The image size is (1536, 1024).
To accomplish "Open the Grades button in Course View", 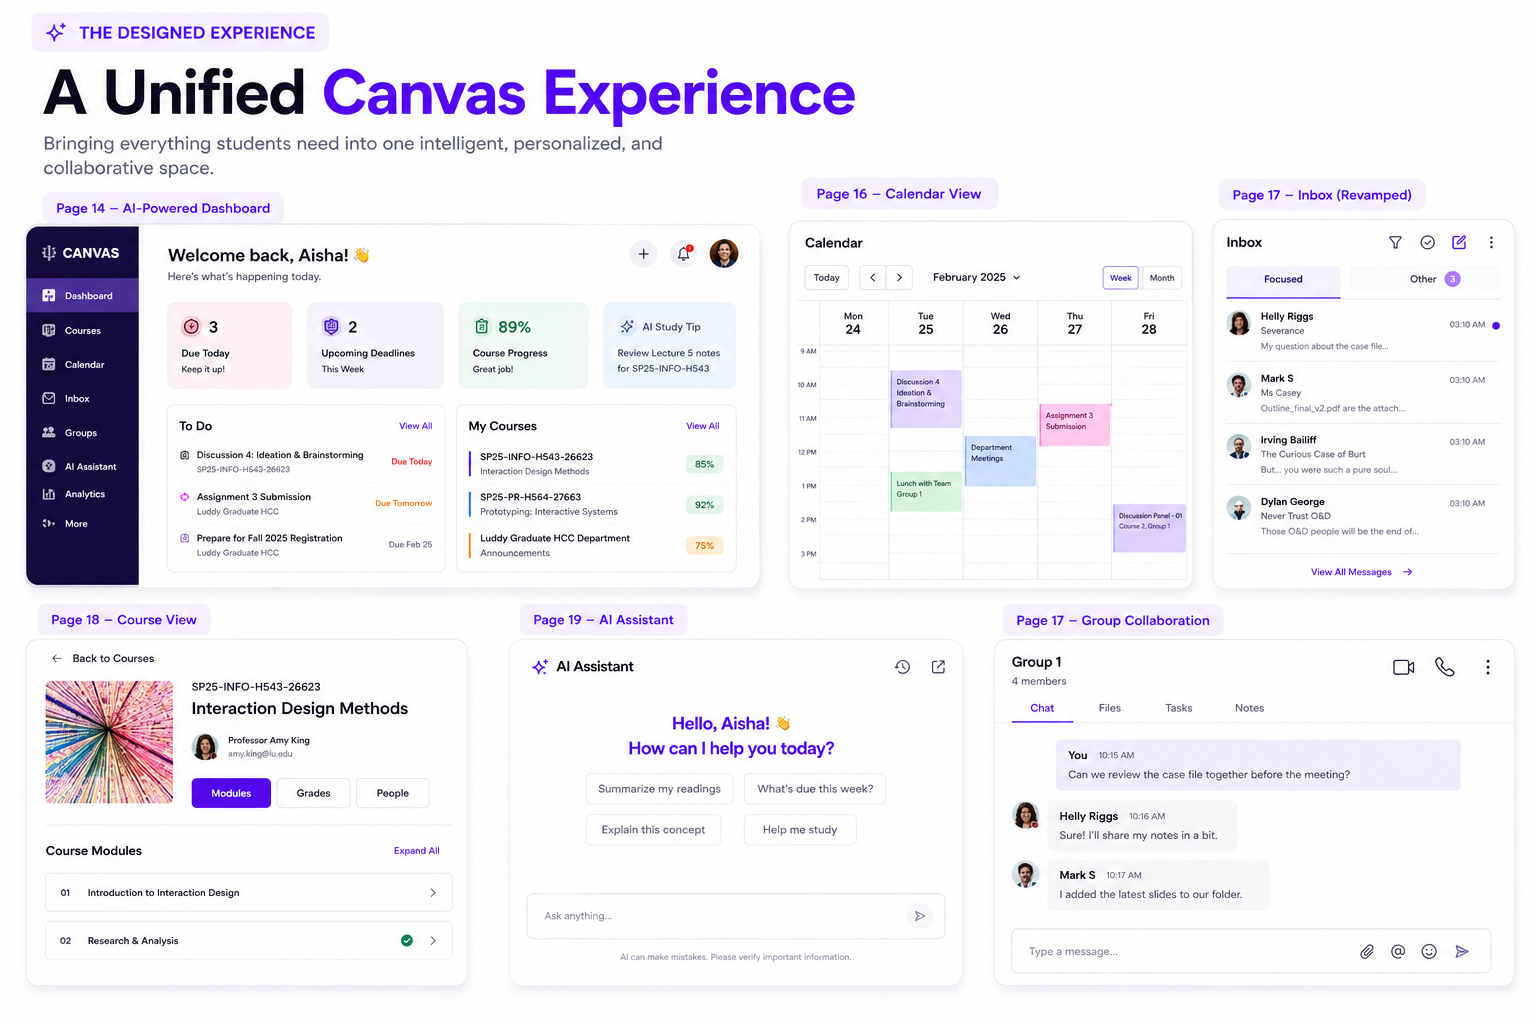I will 313,793.
